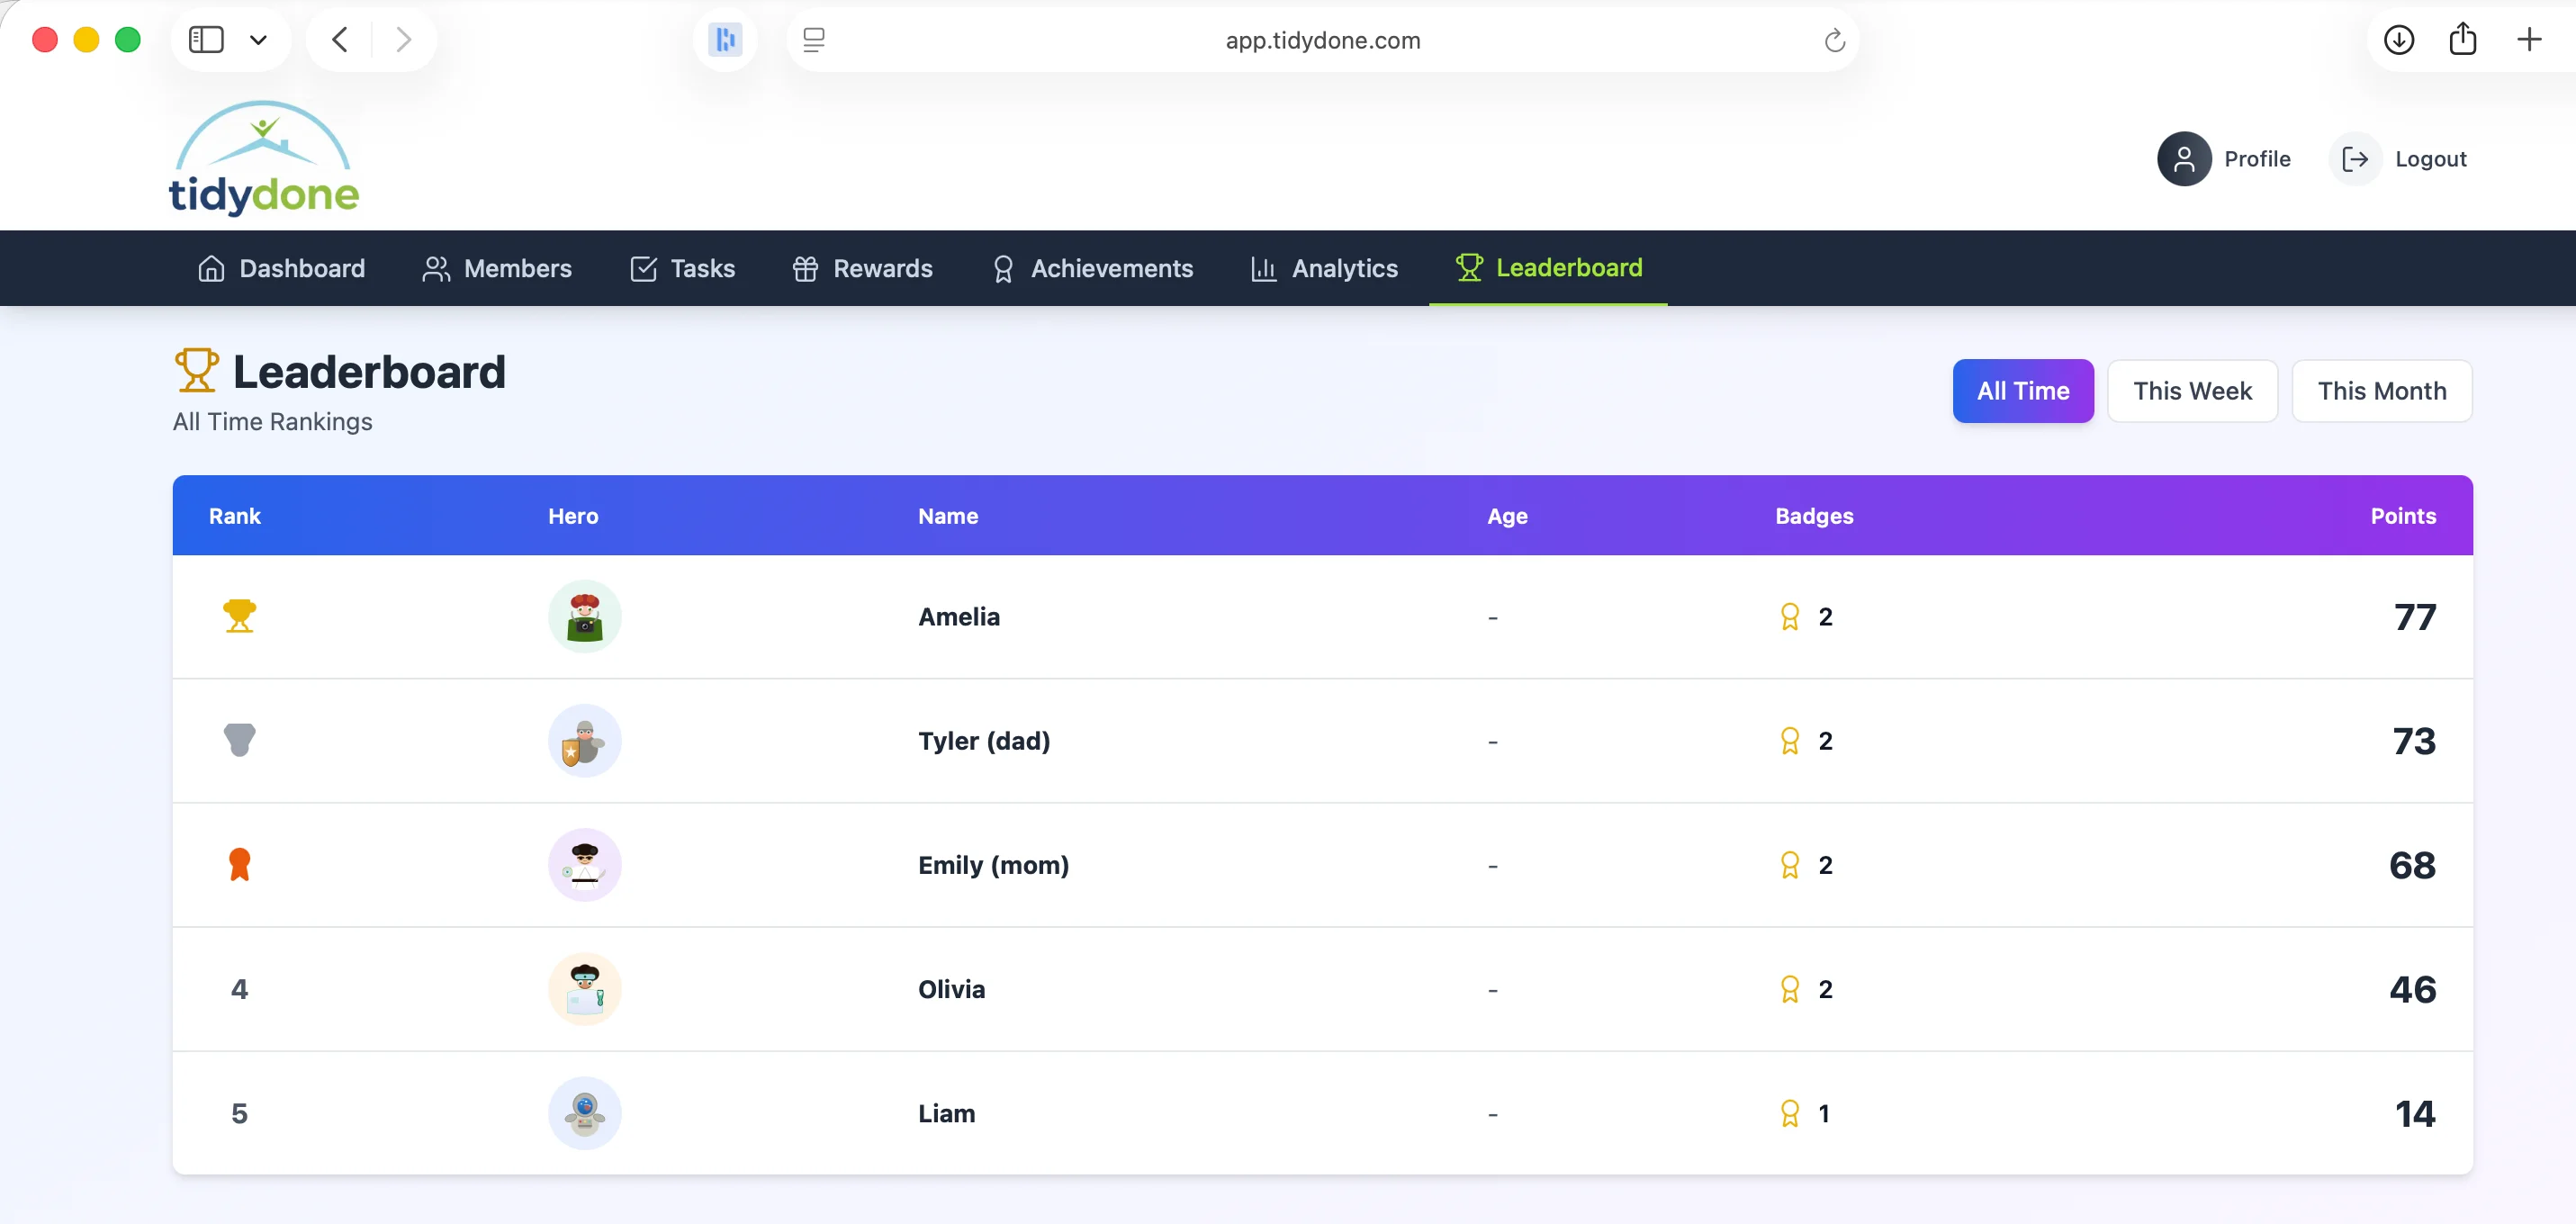Click the address bar app.tidydone.com
The image size is (2576, 1224).
pos(1322,40)
